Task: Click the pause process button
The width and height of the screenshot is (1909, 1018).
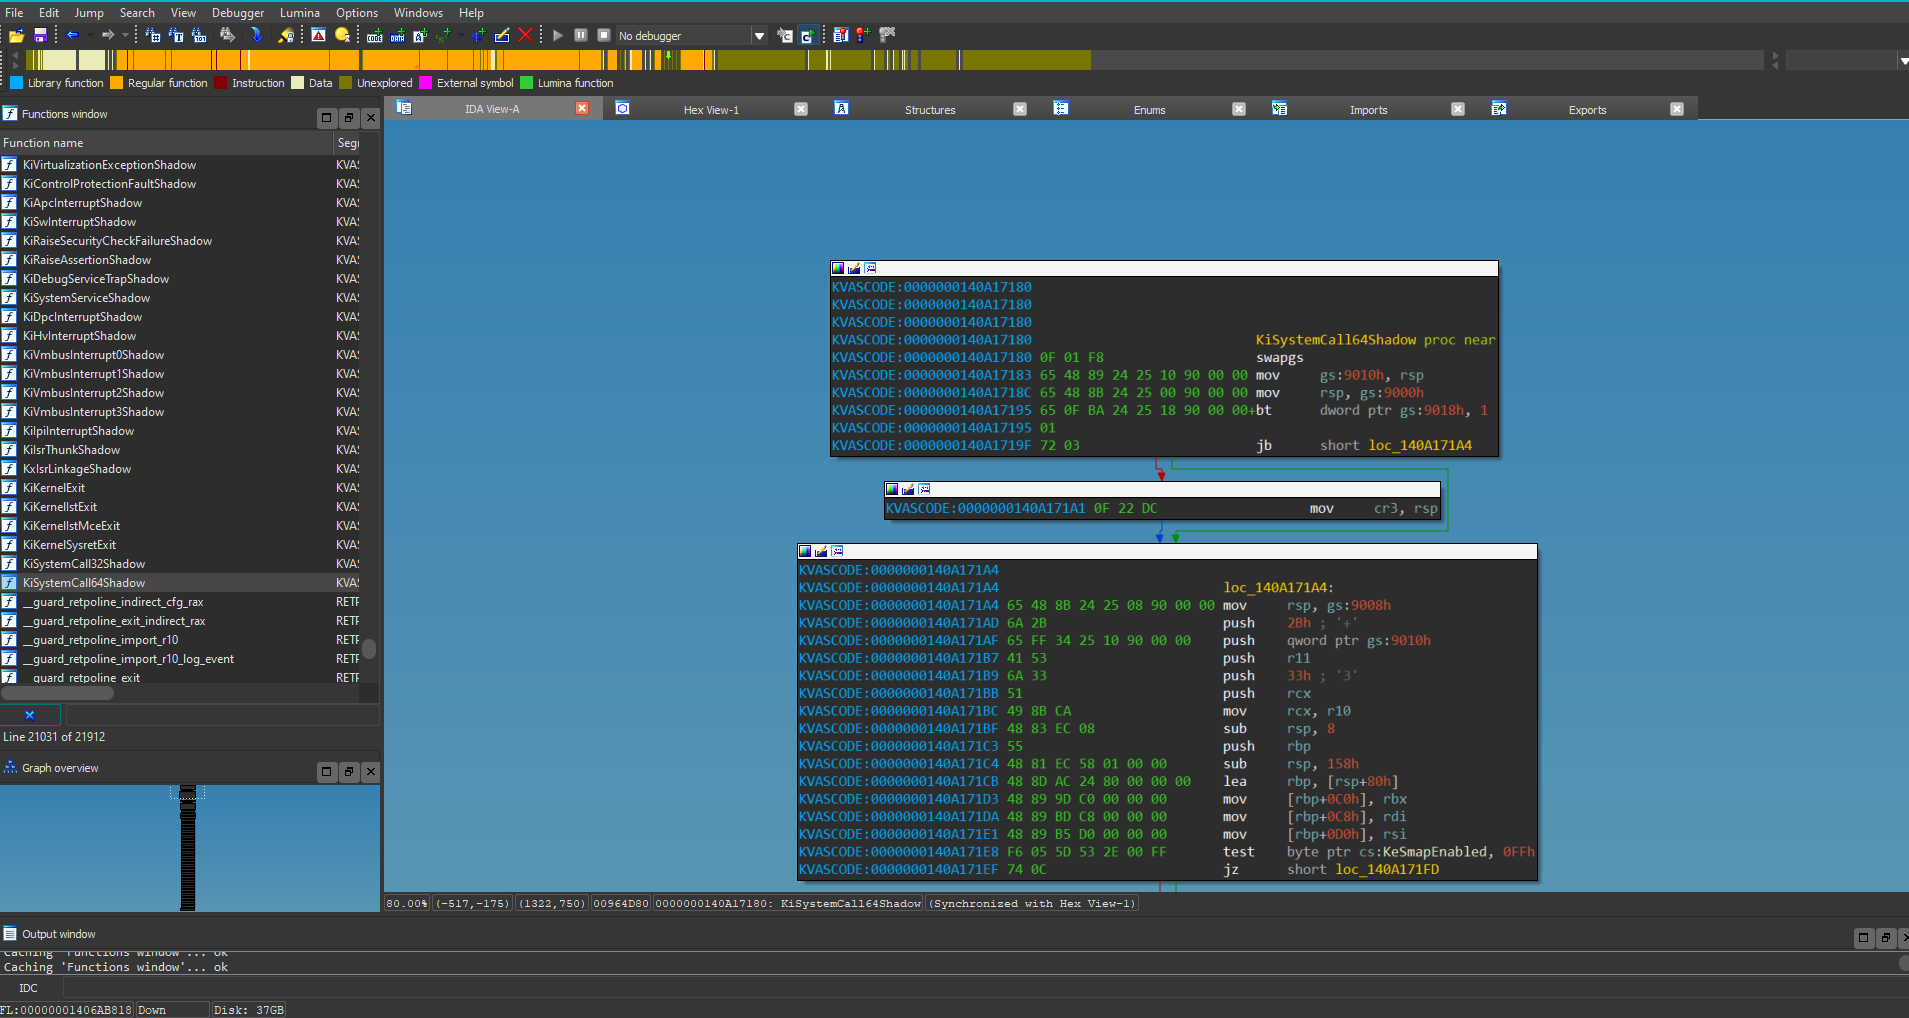Action: 580,35
